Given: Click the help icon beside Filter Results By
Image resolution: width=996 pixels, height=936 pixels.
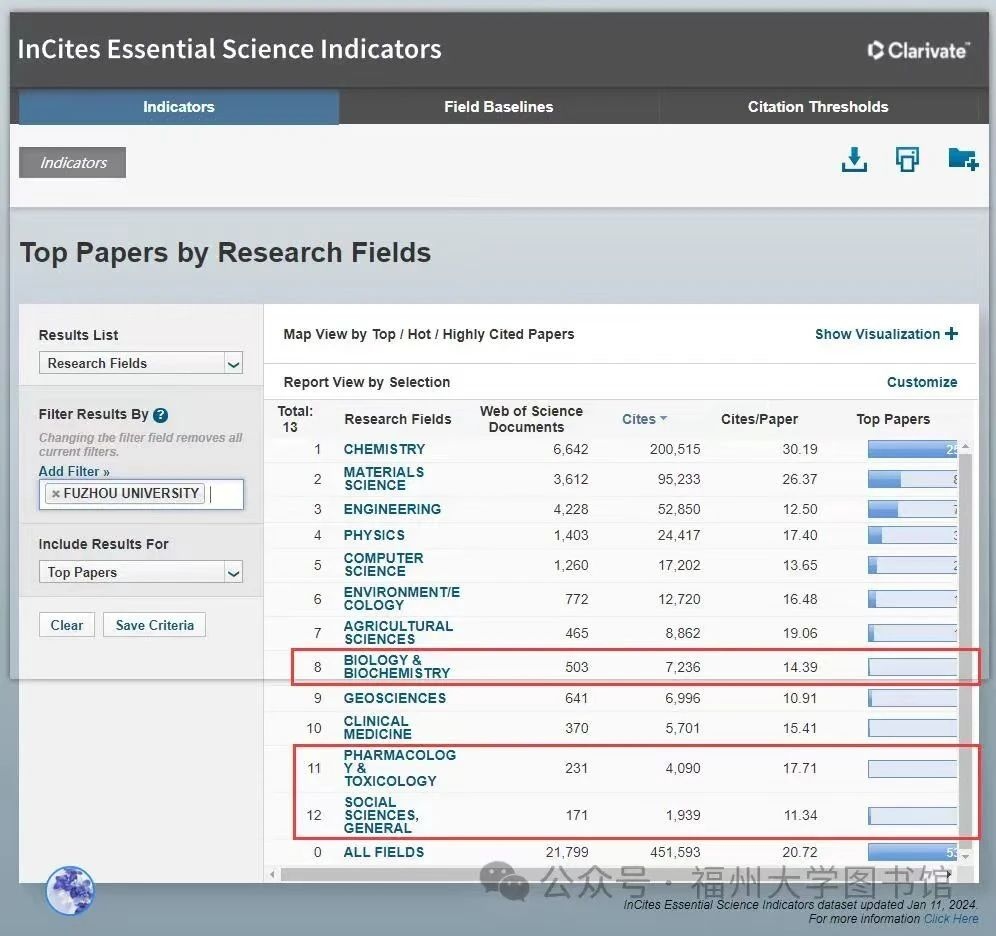Looking at the screenshot, I should (x=160, y=415).
